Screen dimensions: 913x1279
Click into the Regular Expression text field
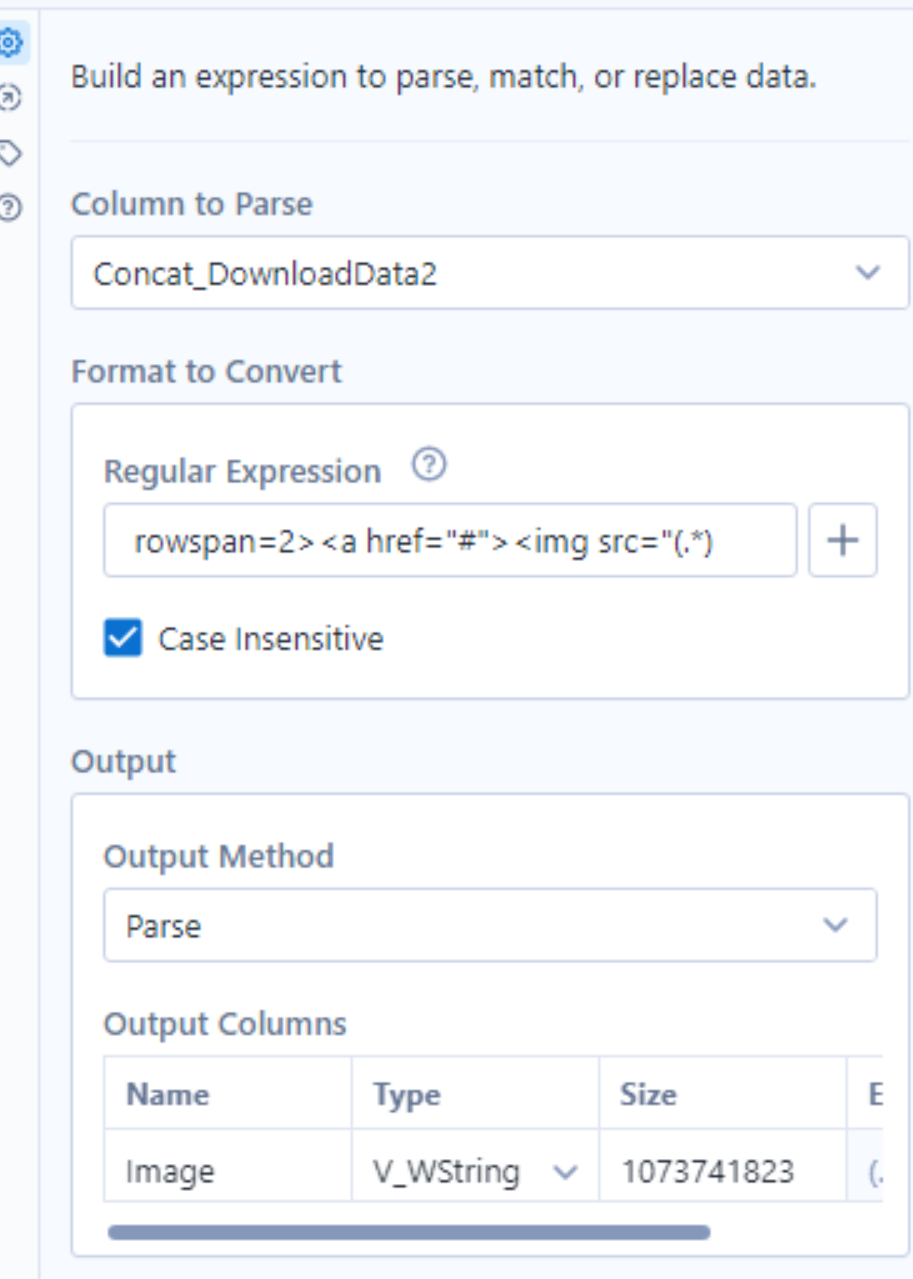[450, 541]
